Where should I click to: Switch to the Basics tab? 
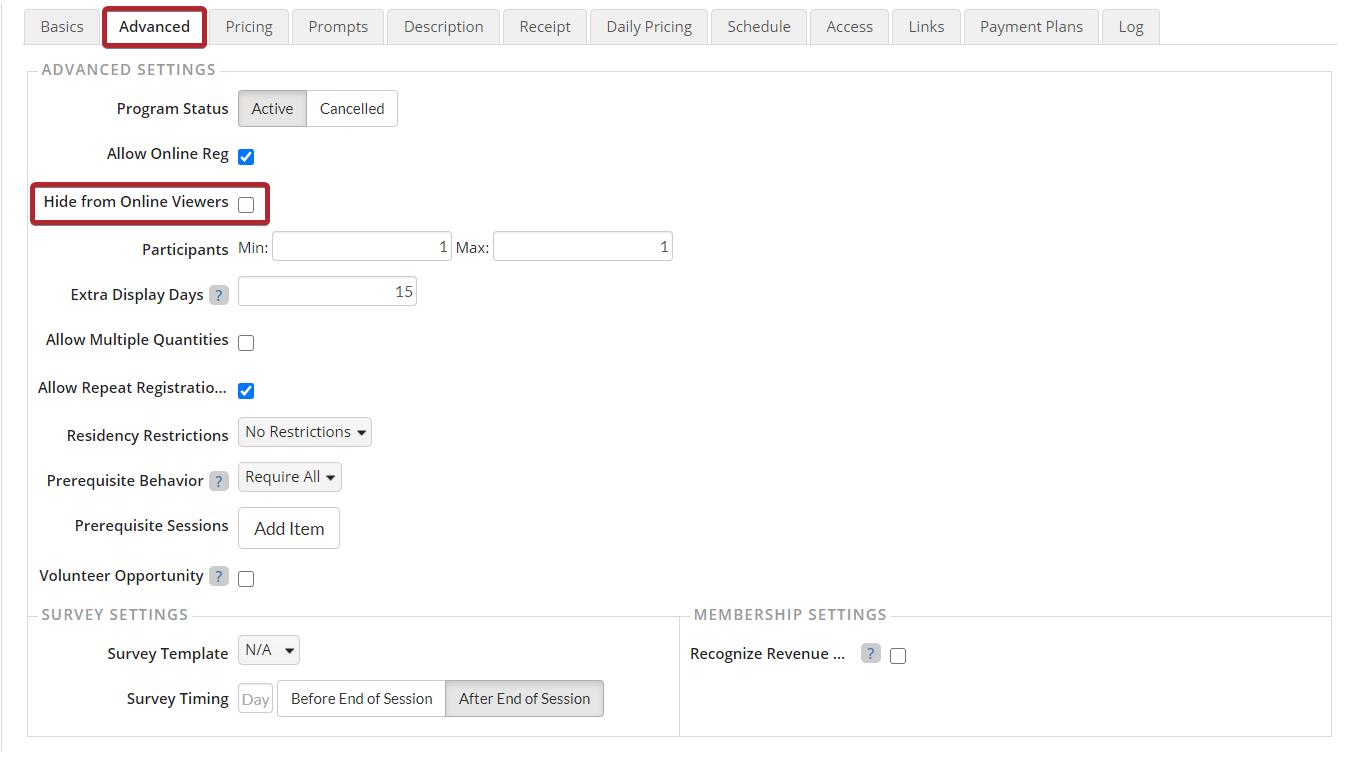pos(62,27)
